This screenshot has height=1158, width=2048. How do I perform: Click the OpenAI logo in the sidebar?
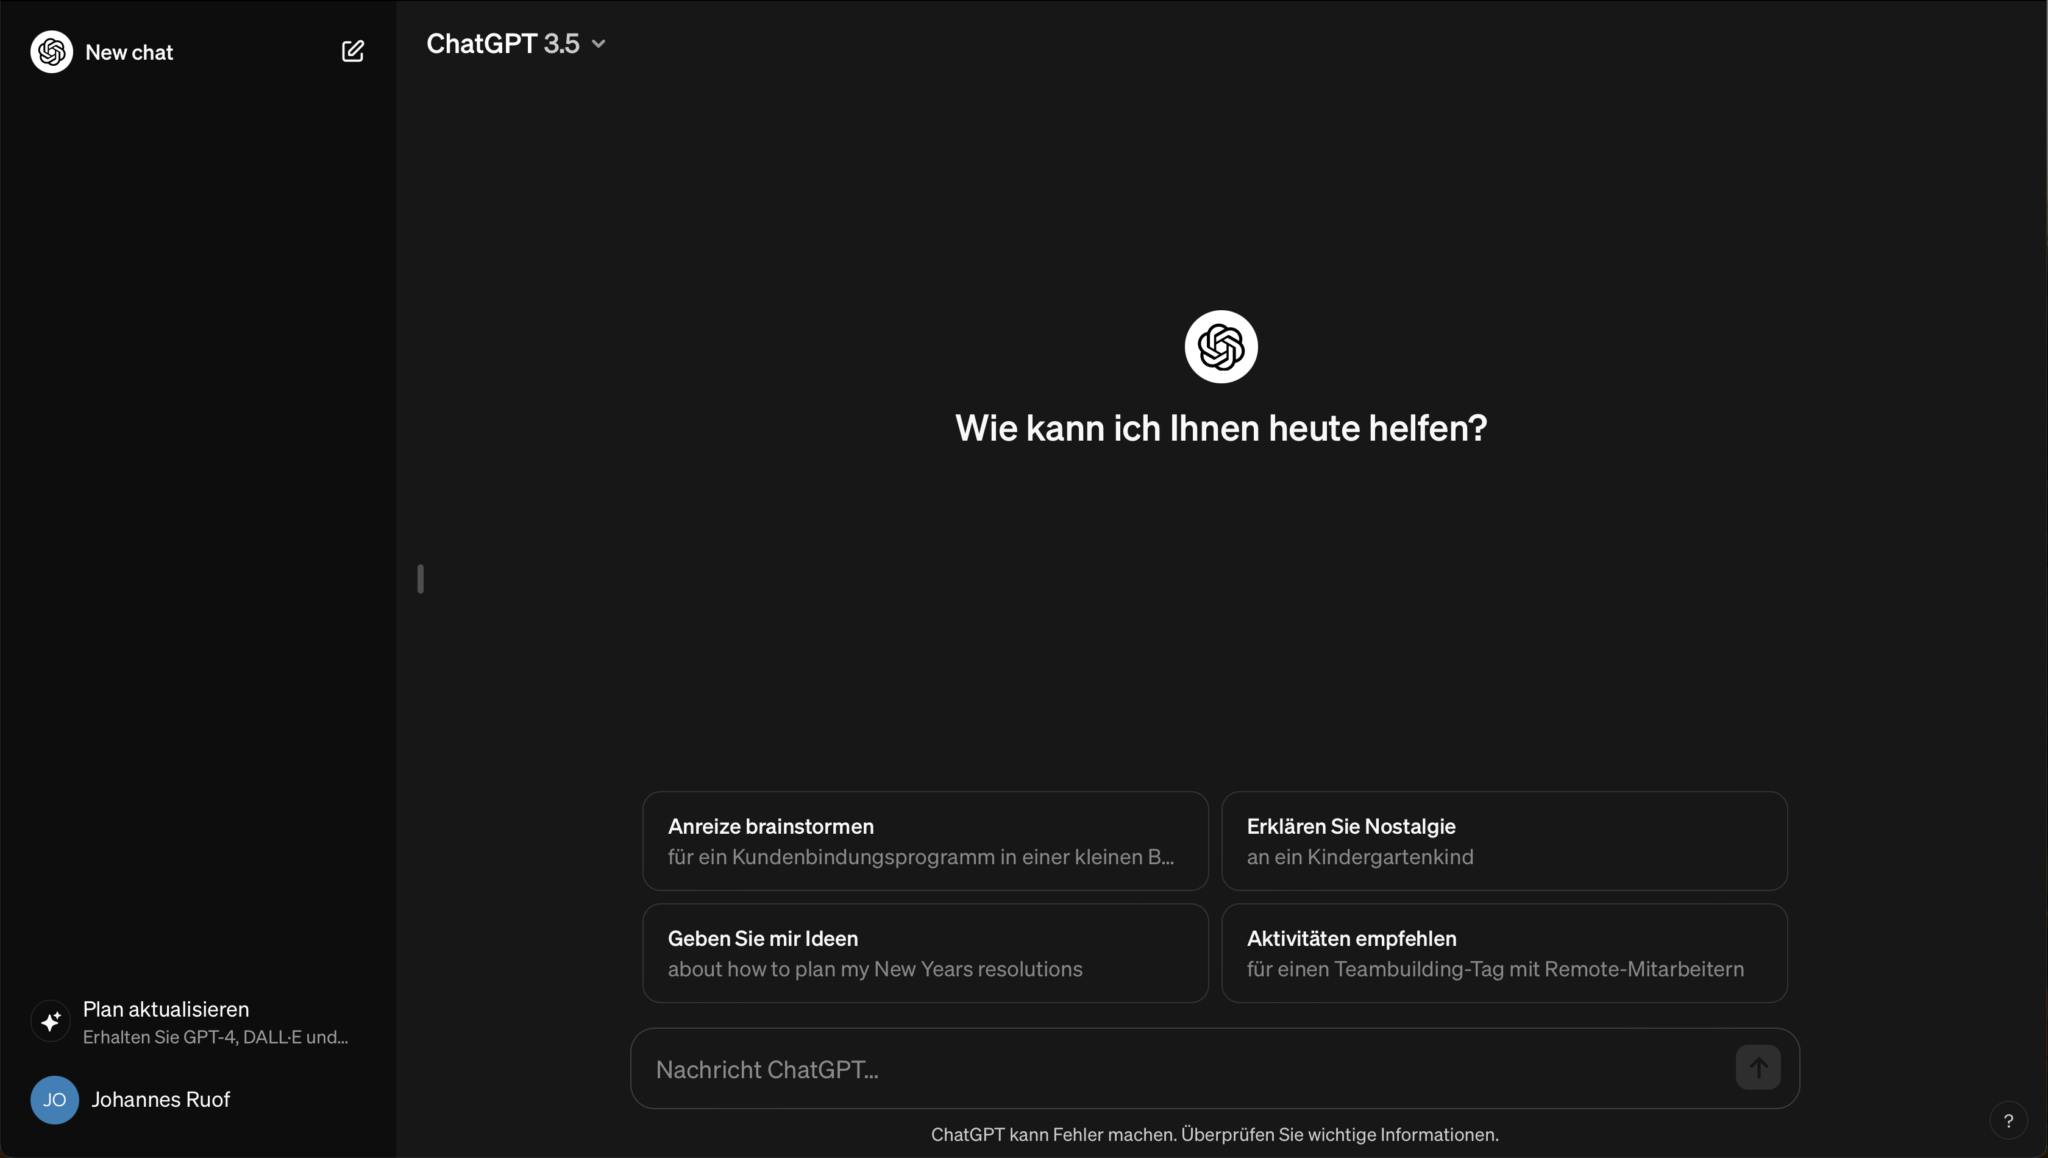[52, 51]
